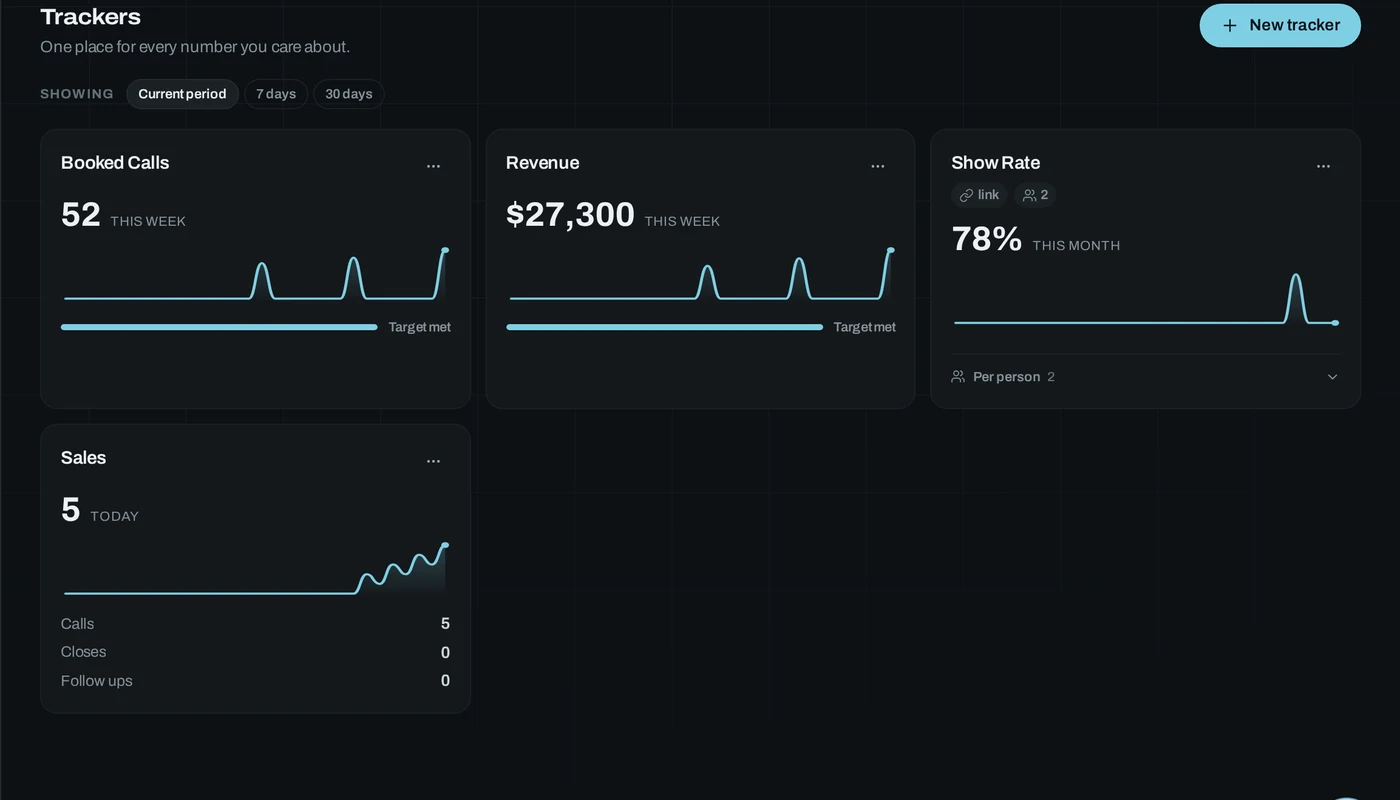
Task: Click the Sales card title
Action: 83,458
